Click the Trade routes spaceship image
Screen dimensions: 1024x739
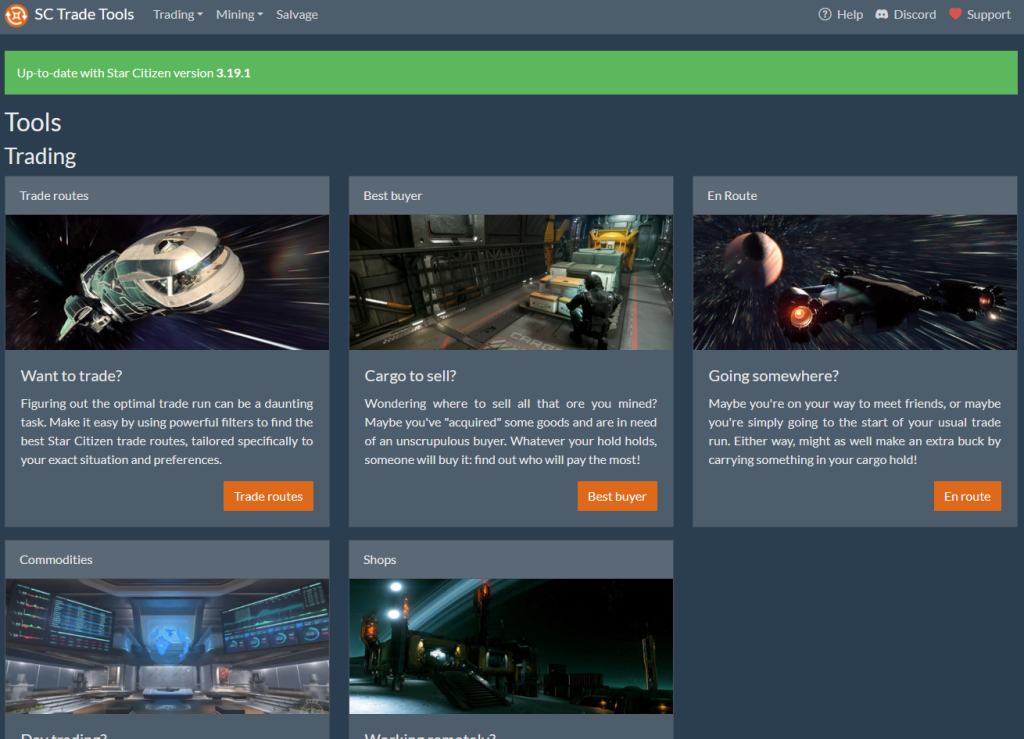click(x=167, y=282)
